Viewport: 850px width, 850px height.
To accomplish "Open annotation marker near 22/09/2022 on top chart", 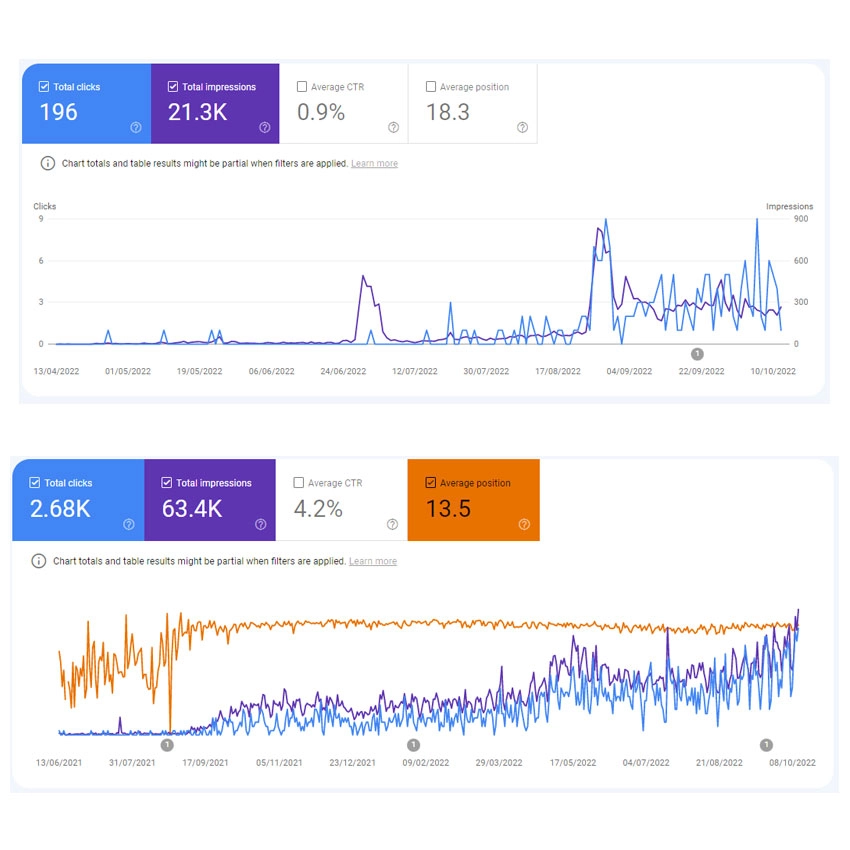I will click(x=698, y=354).
